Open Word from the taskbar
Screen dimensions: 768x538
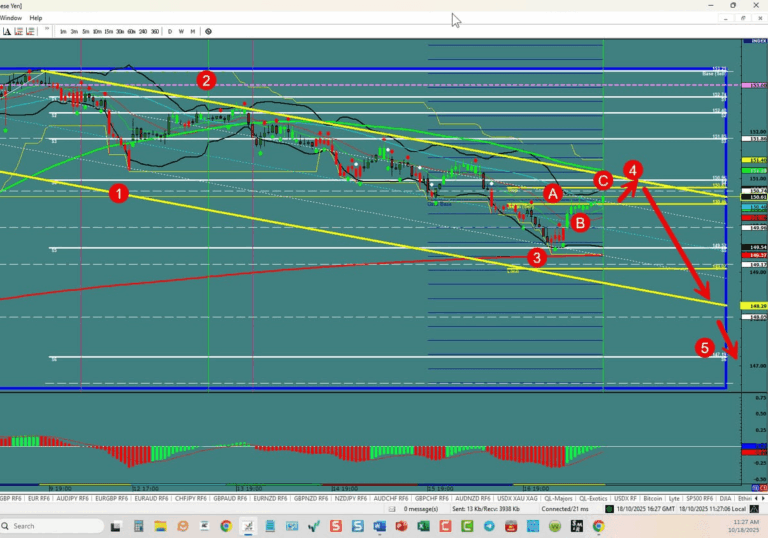[379, 527]
